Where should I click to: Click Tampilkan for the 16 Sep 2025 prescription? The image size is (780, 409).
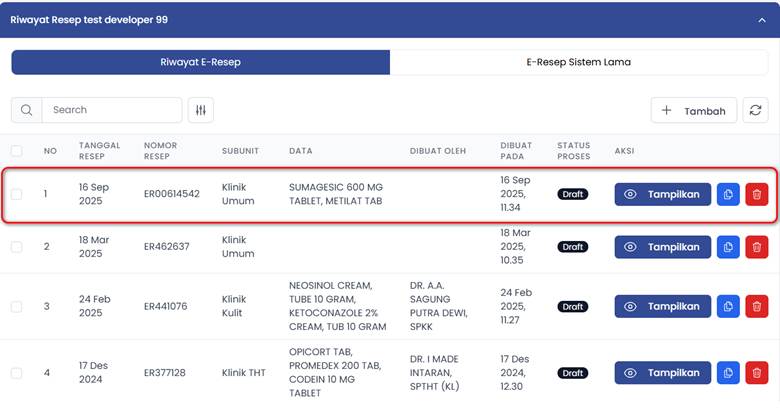[x=663, y=194]
